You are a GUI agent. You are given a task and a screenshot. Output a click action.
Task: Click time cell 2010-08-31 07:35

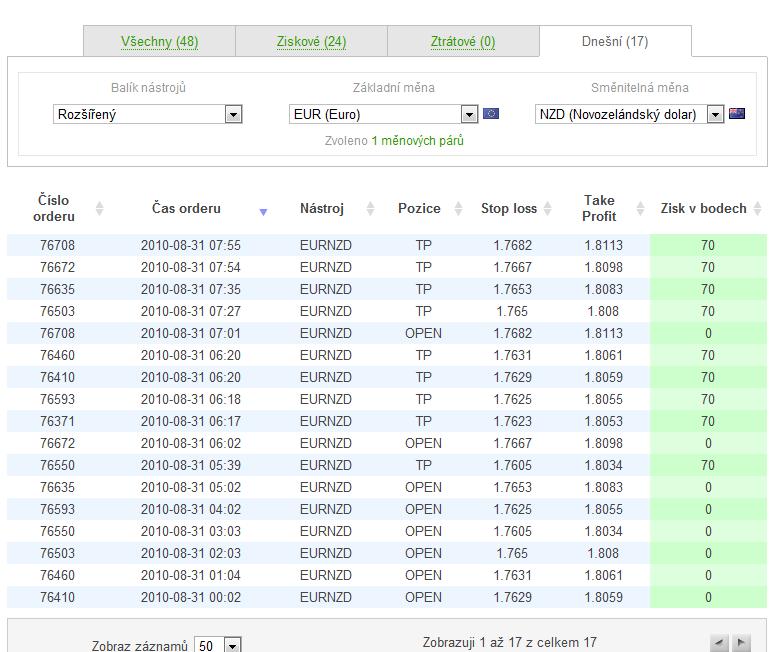coord(191,290)
